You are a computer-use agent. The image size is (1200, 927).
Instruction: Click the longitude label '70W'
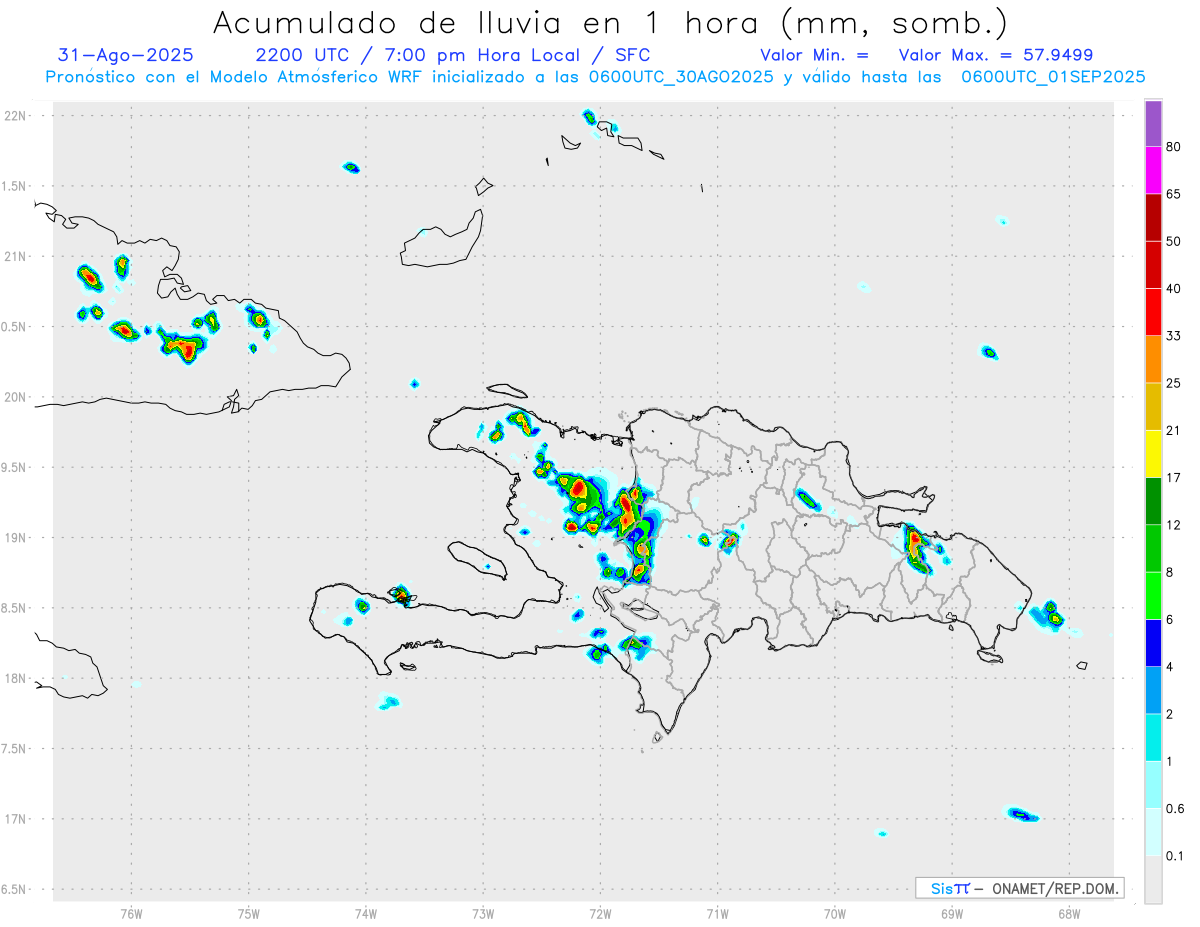835,912
